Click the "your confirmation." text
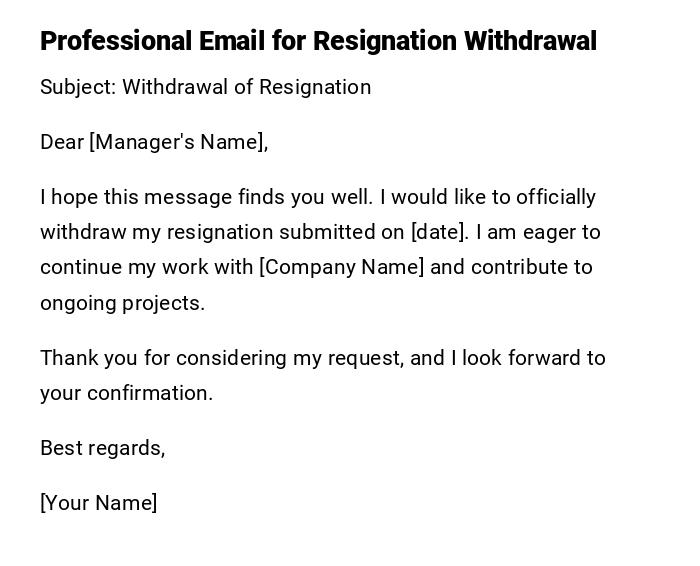 click(x=126, y=393)
